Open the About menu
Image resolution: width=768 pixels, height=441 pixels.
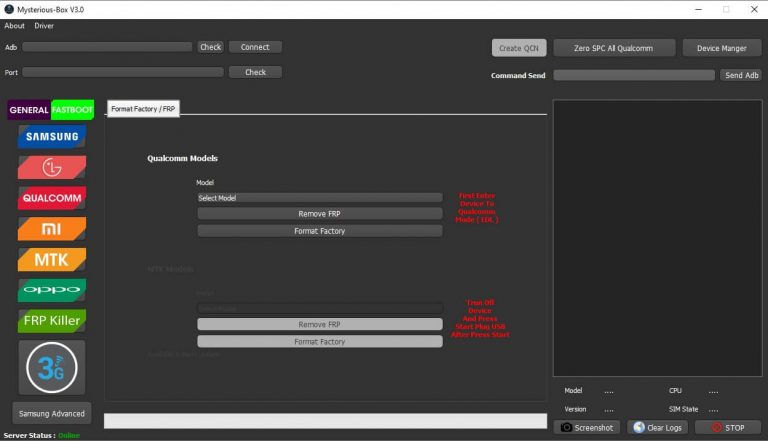(x=14, y=25)
